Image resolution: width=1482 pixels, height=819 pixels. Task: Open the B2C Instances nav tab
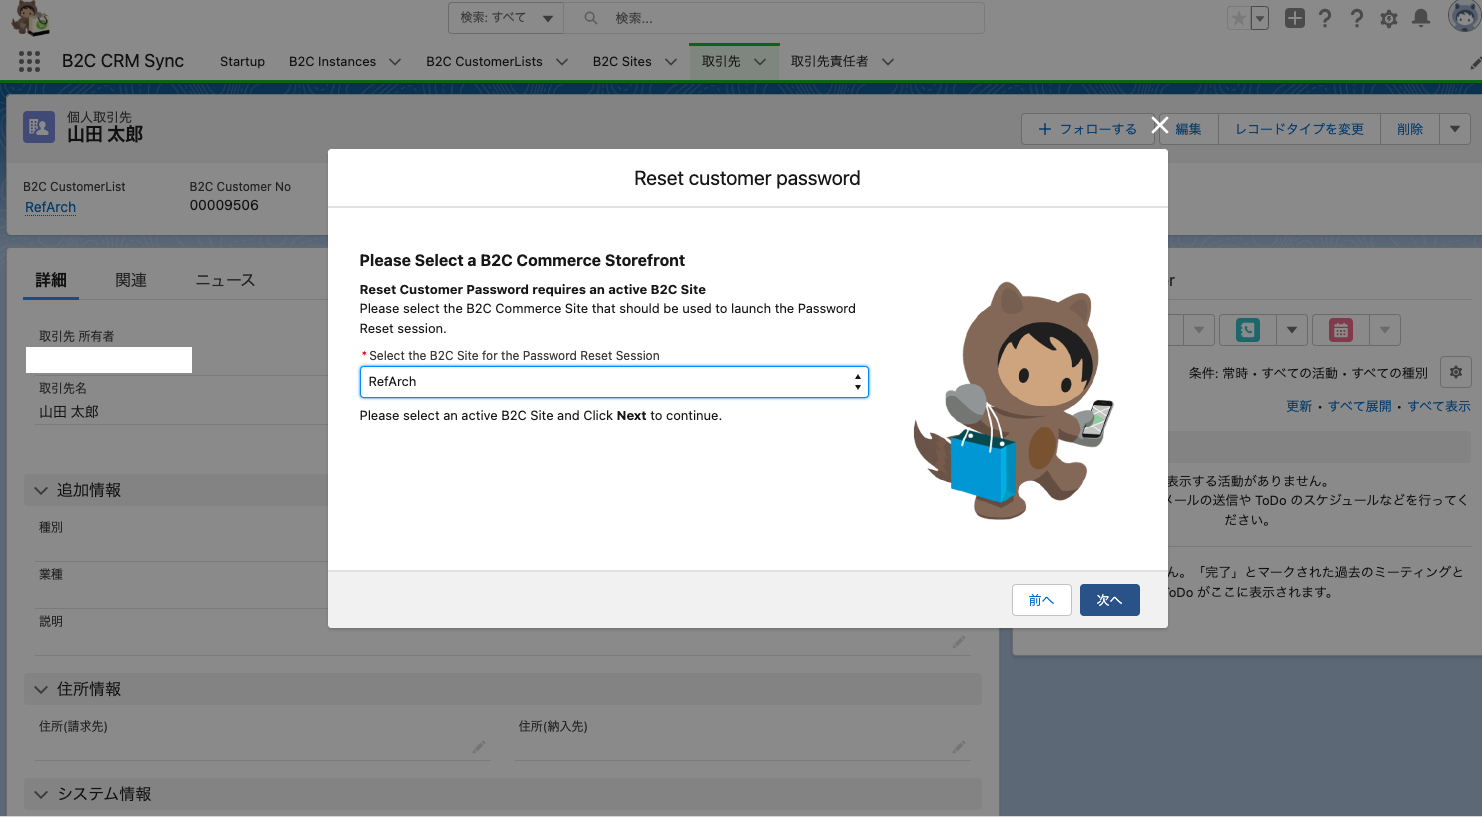pyautogui.click(x=332, y=62)
